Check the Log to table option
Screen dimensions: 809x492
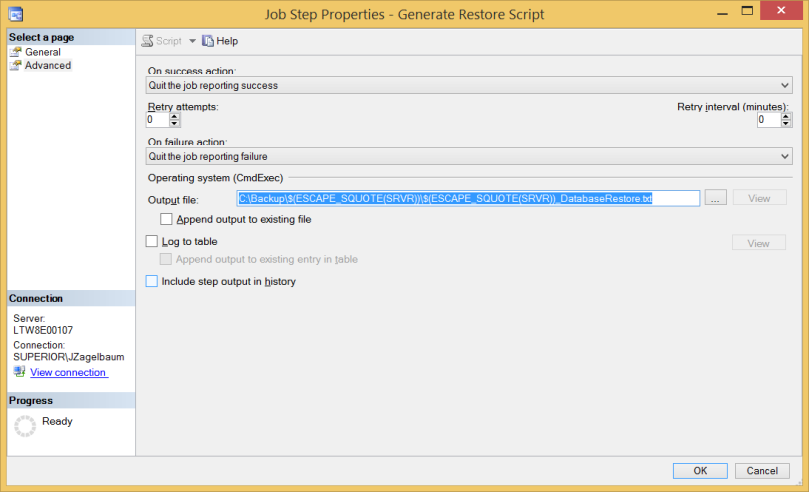pyautogui.click(x=152, y=241)
